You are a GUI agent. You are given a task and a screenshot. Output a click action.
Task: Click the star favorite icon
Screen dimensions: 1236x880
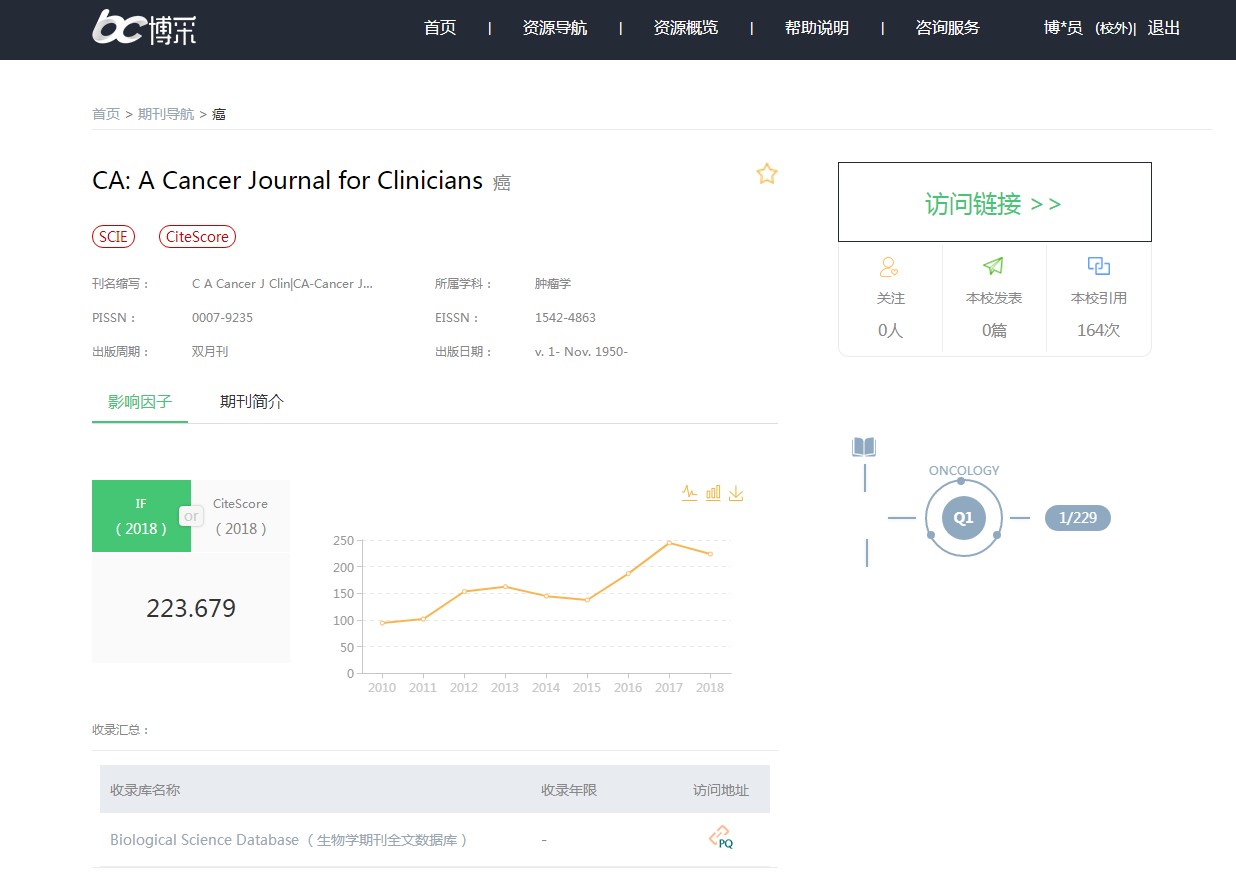coord(767,174)
